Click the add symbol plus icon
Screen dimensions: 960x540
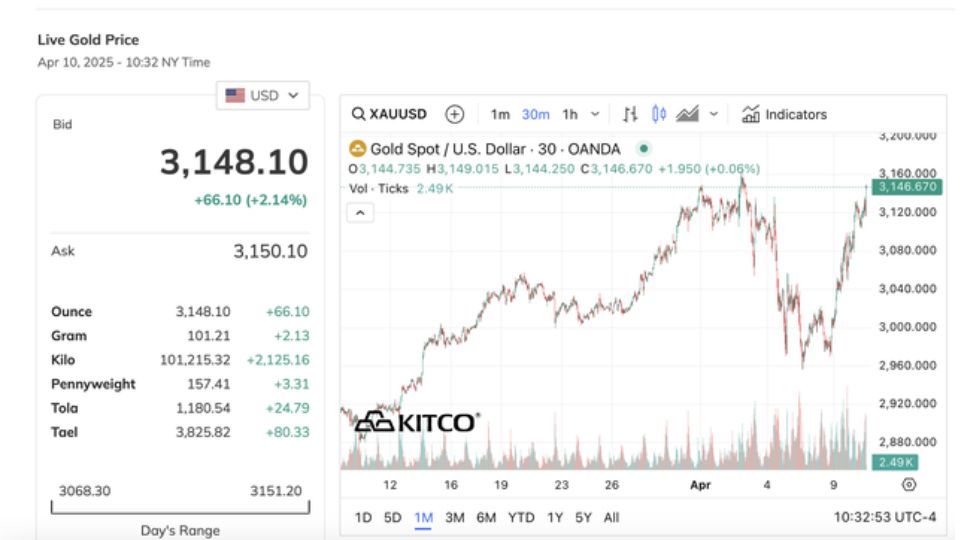(455, 114)
